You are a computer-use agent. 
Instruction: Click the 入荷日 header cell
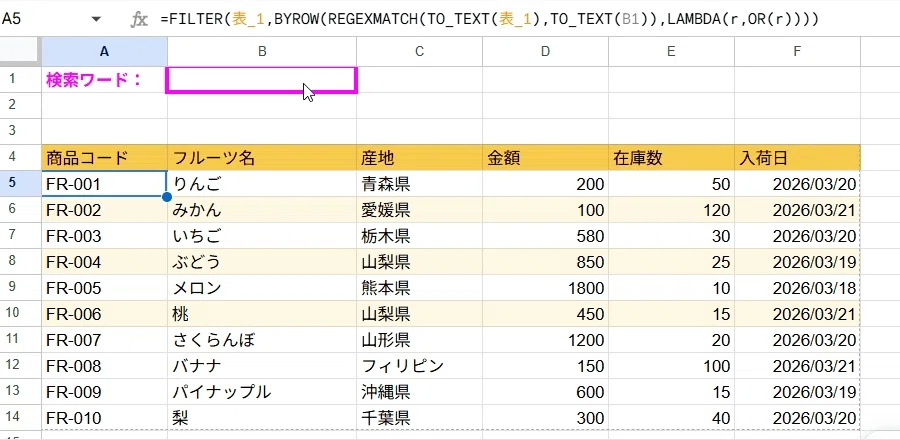coord(797,158)
